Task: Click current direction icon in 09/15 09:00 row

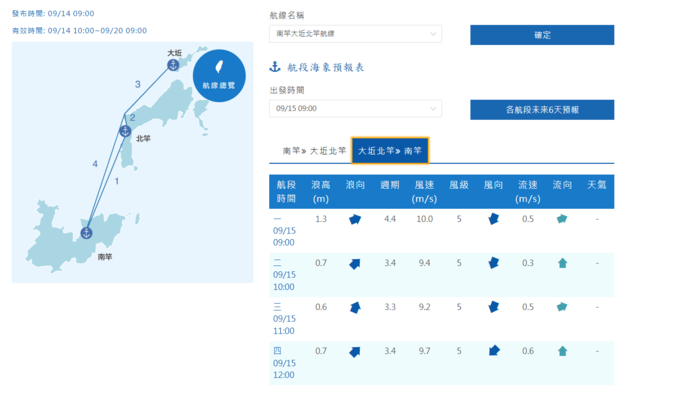Action: pos(562,219)
